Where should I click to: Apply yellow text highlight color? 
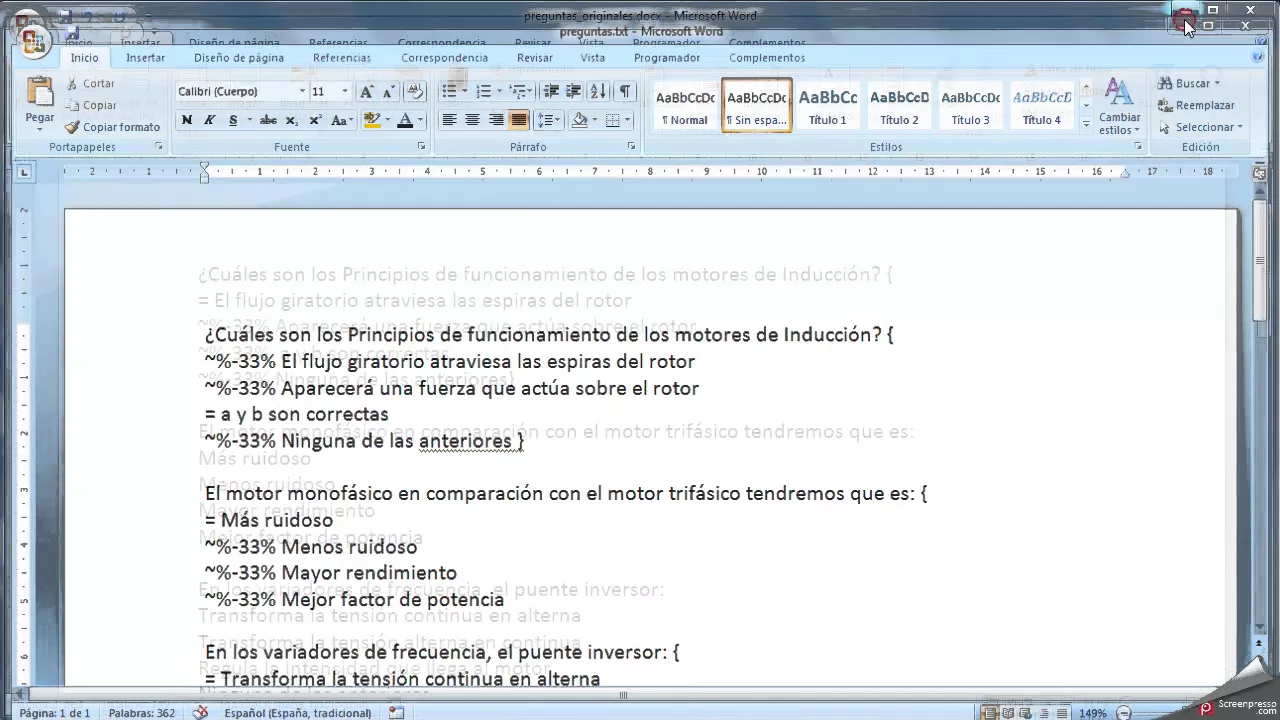point(371,120)
